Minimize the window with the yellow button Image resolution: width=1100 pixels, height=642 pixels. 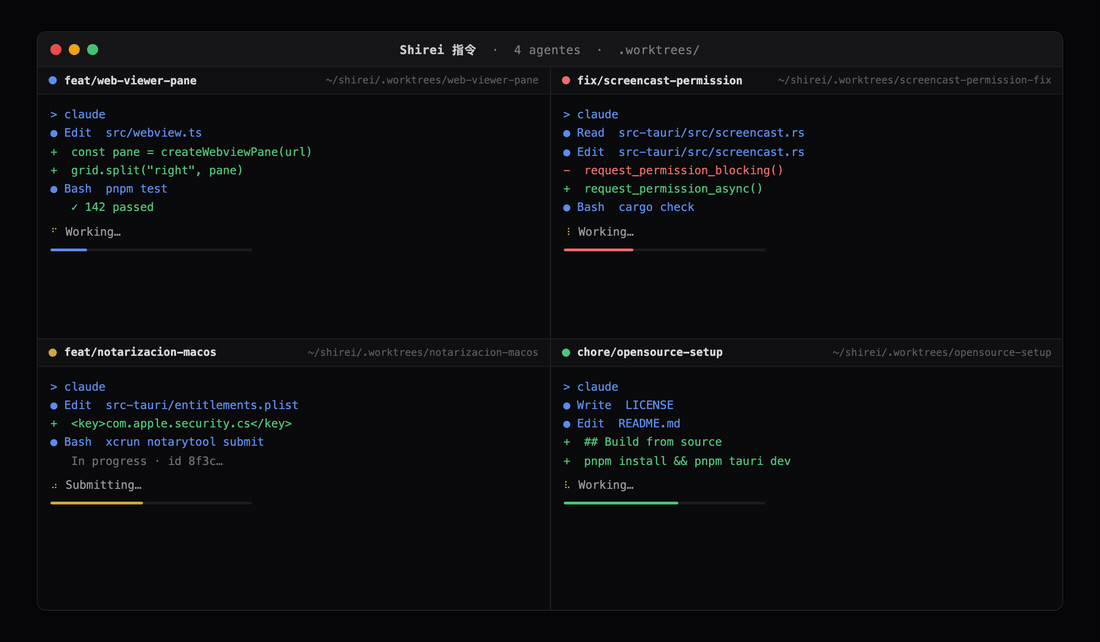click(74, 49)
